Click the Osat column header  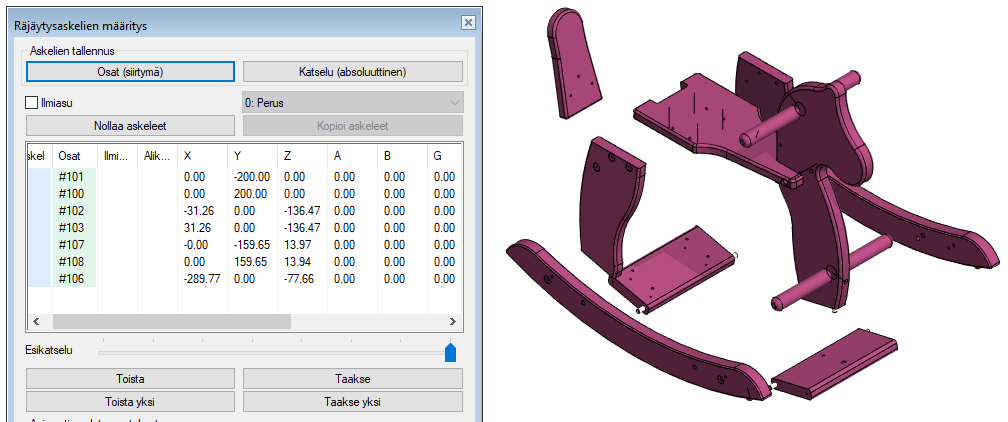click(71, 155)
